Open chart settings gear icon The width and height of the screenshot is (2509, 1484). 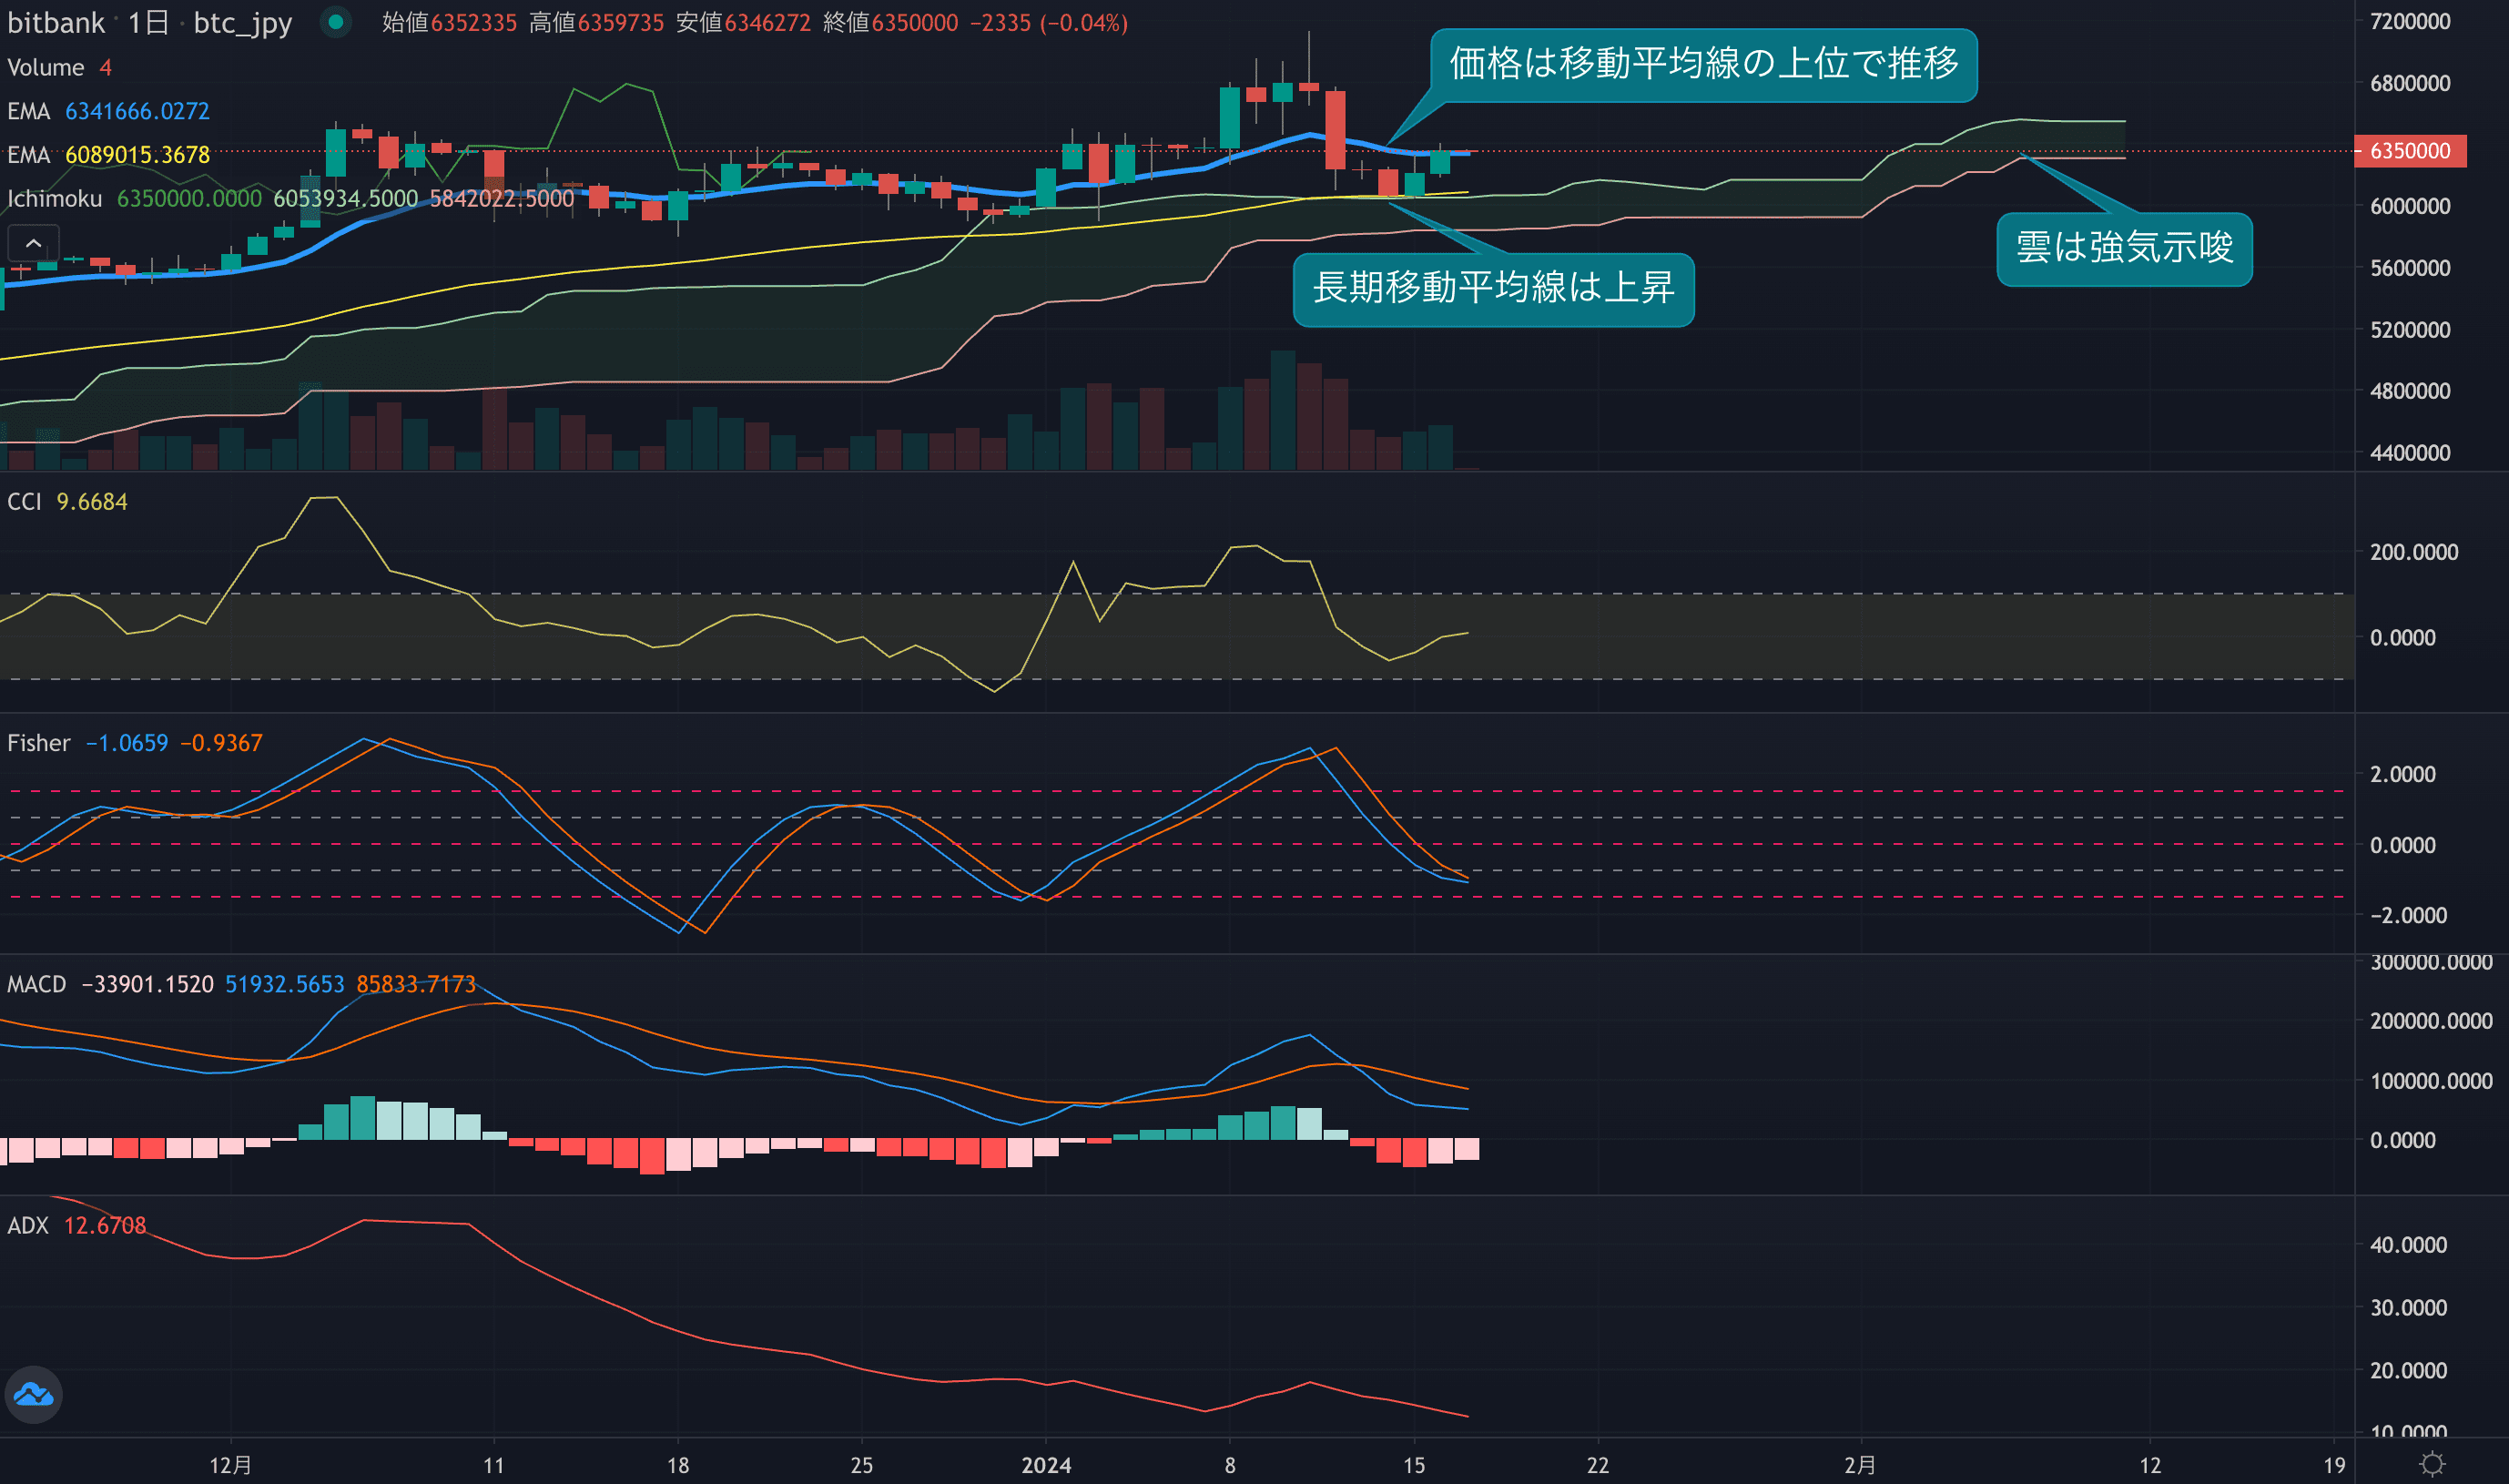pyautogui.click(x=2432, y=1464)
